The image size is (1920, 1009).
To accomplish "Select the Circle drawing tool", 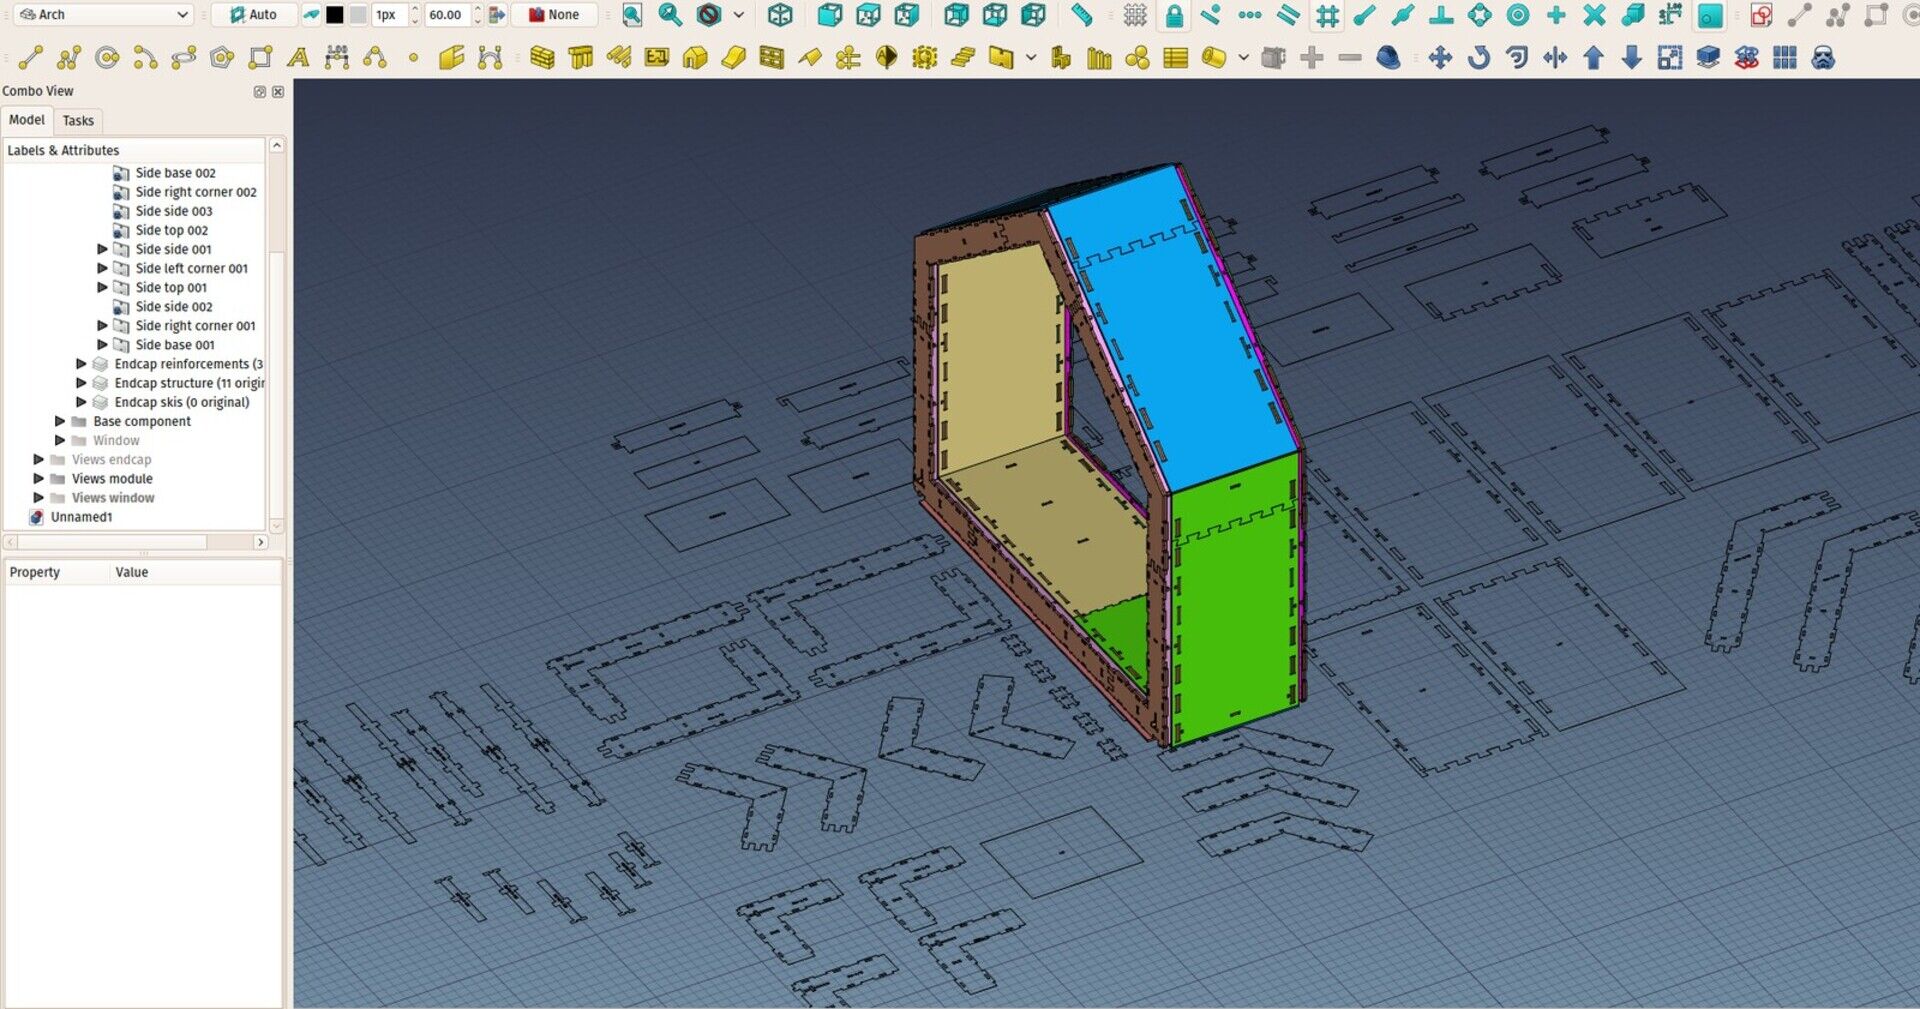I will click(x=107, y=58).
